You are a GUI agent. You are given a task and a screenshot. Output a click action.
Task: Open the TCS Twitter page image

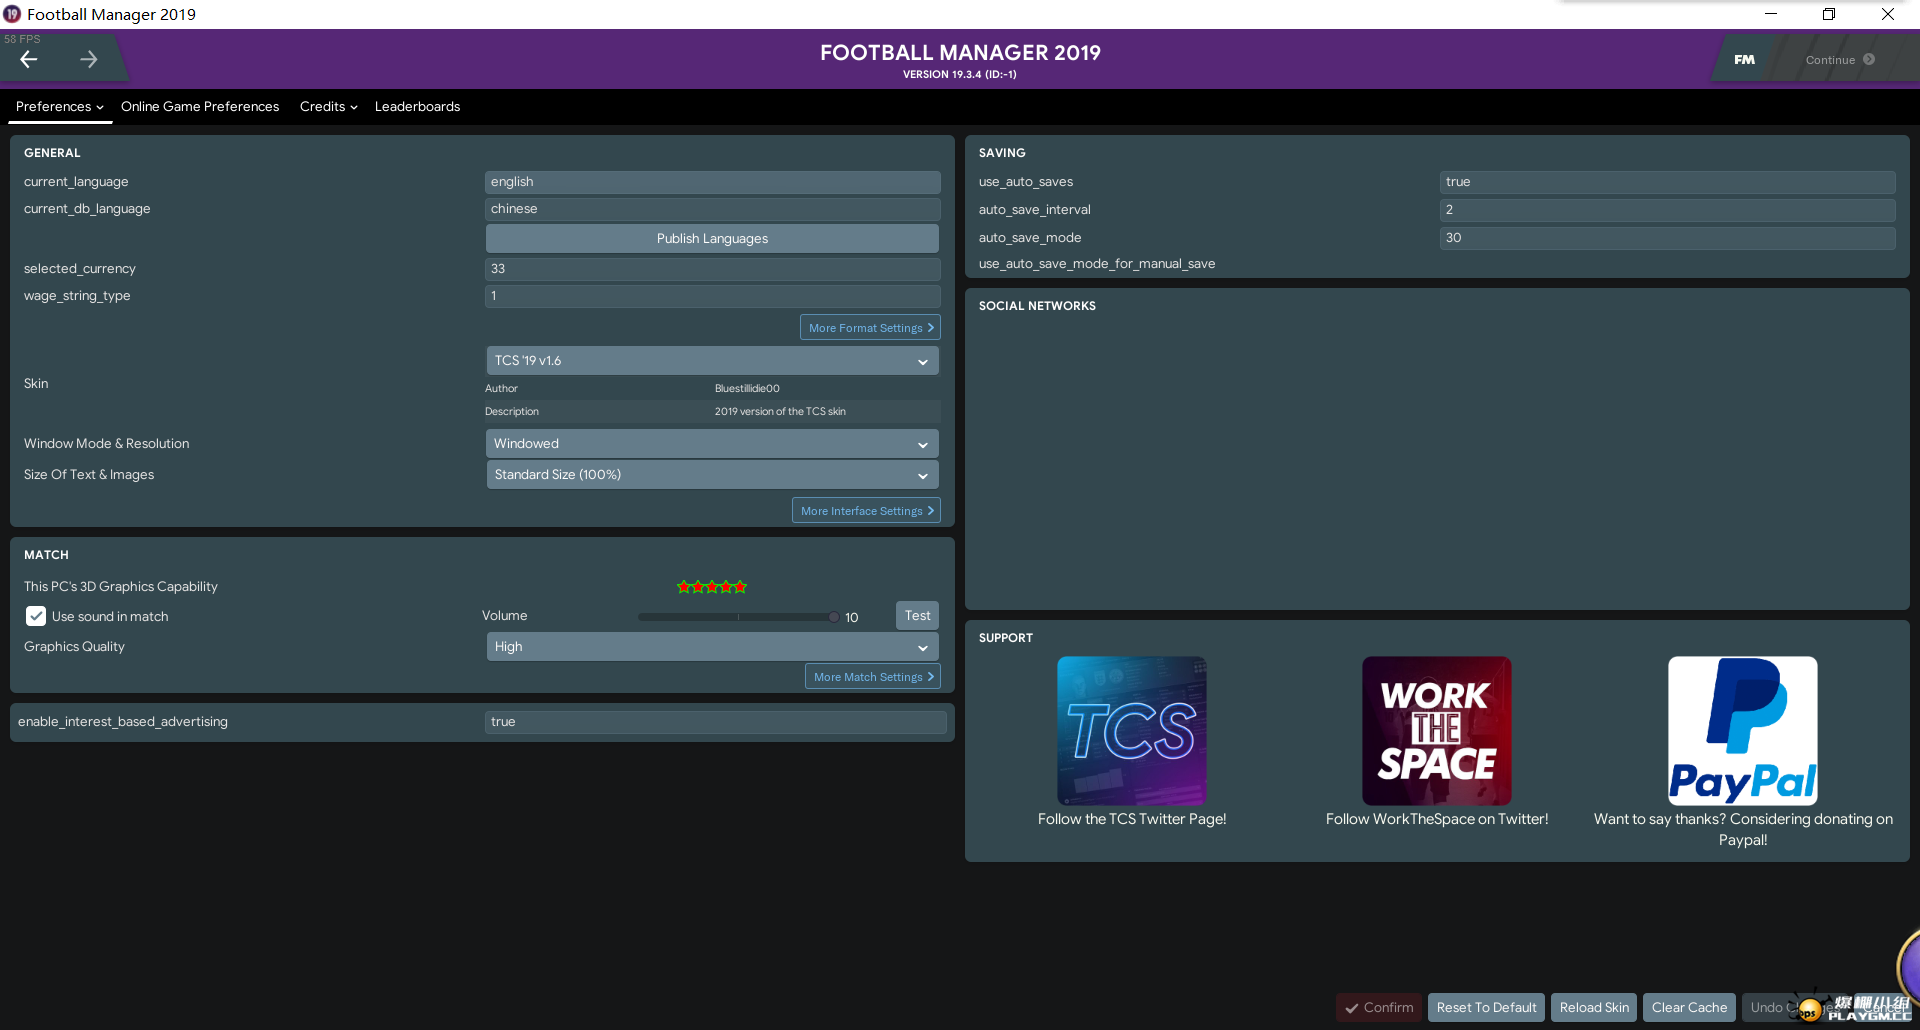click(x=1131, y=730)
